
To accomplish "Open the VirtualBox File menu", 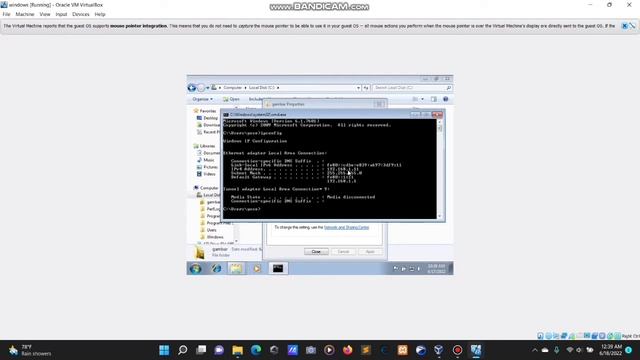I will pyautogui.click(x=6, y=14).
